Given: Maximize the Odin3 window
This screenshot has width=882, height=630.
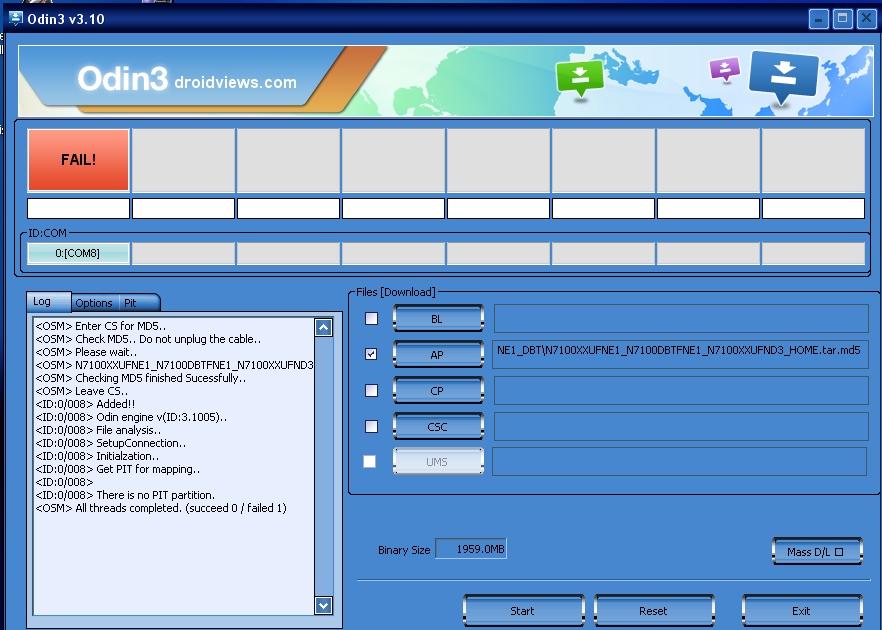Looking at the screenshot, I should click(x=842, y=19).
